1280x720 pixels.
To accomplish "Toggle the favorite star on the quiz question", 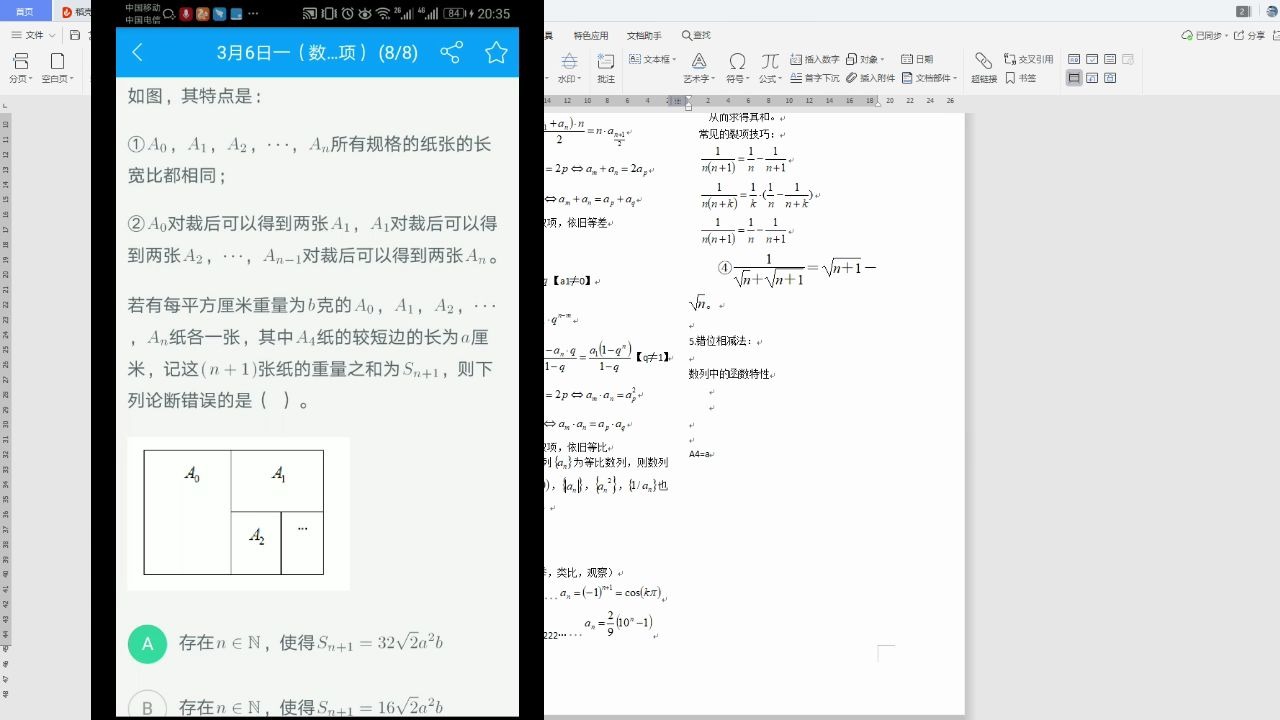I will pos(496,52).
